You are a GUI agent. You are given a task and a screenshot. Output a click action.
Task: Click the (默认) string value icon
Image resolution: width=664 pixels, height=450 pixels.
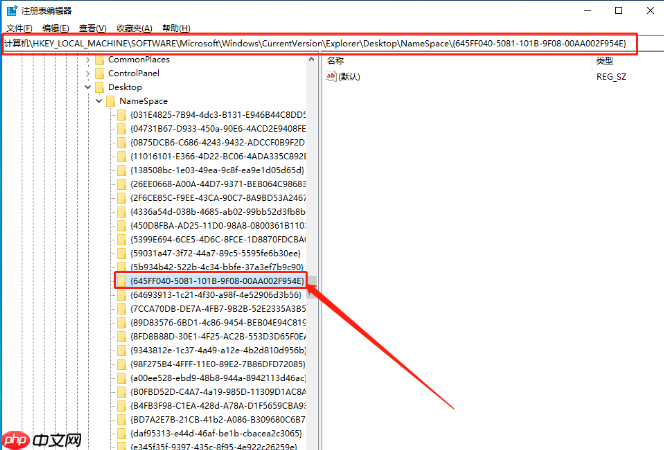pos(331,77)
